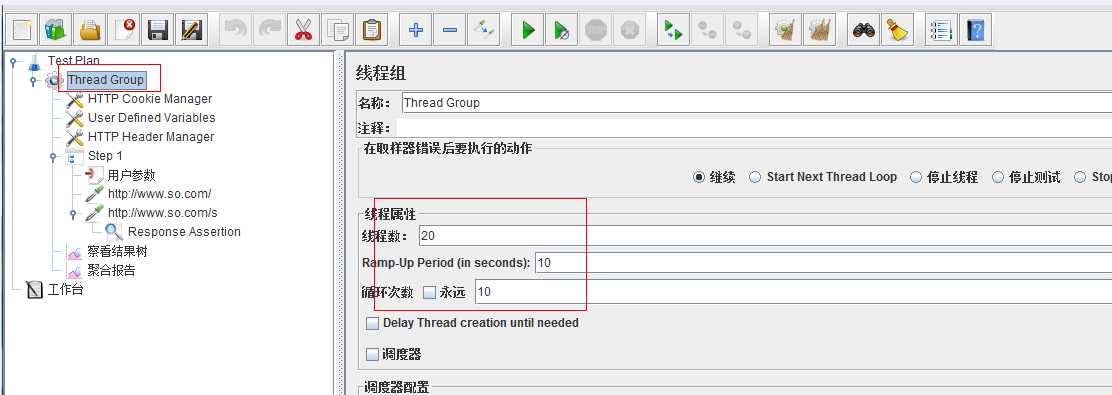1112x395 pixels.
Task: Open the Templates toolbar icon
Action: pyautogui.click(x=56, y=30)
